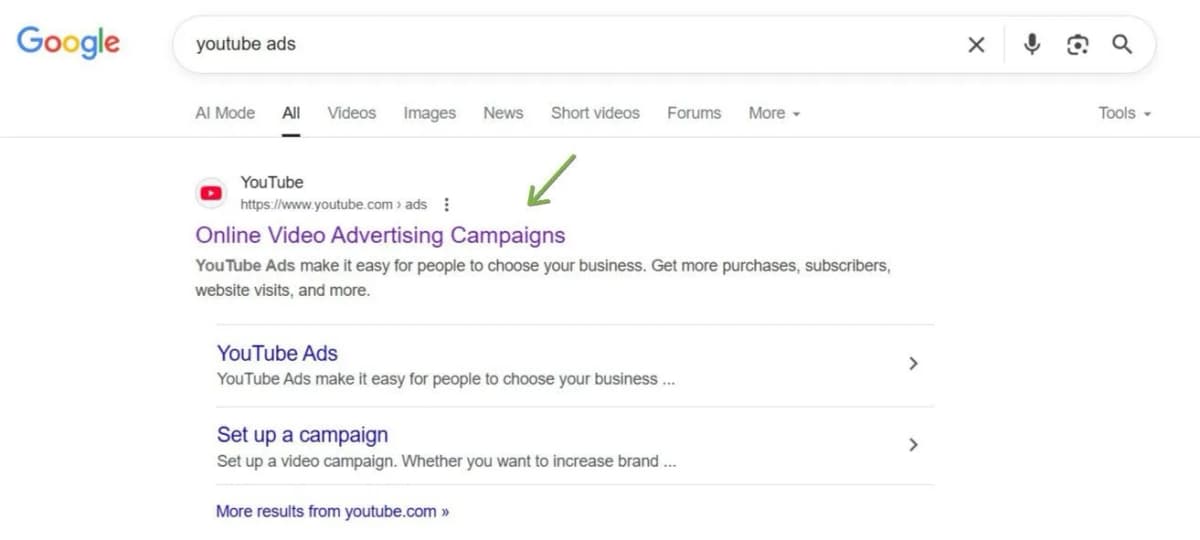This screenshot has width=1200, height=540.
Task: Clear the search box with the X icon
Action: (976, 44)
